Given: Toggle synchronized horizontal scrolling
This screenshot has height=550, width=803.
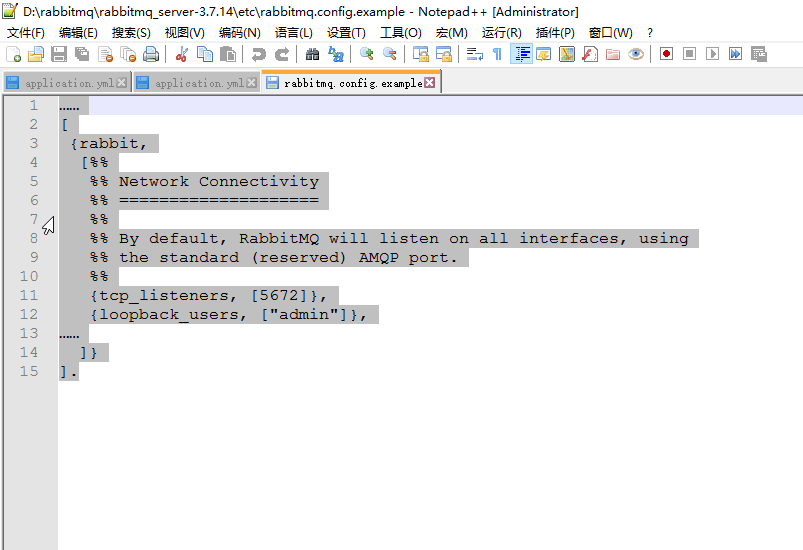Looking at the screenshot, I should [x=444, y=54].
